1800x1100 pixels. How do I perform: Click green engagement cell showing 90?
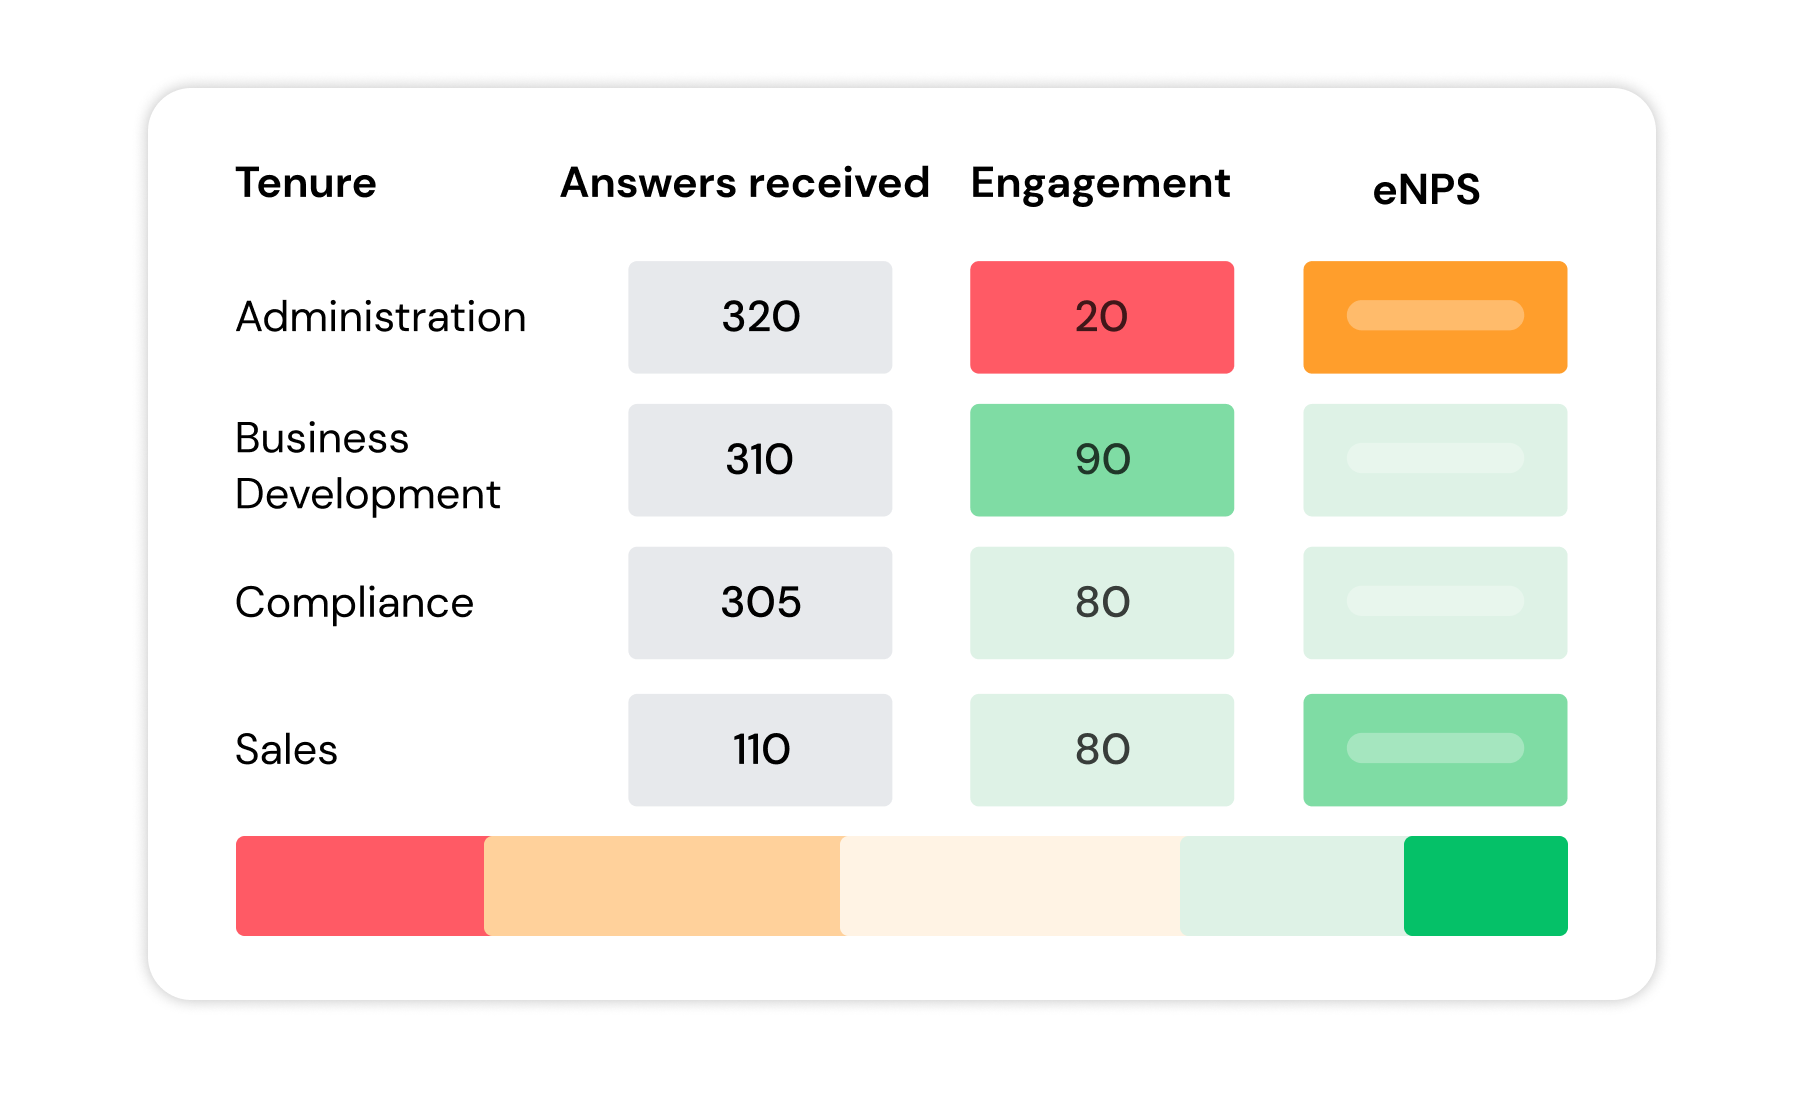(x=1102, y=460)
